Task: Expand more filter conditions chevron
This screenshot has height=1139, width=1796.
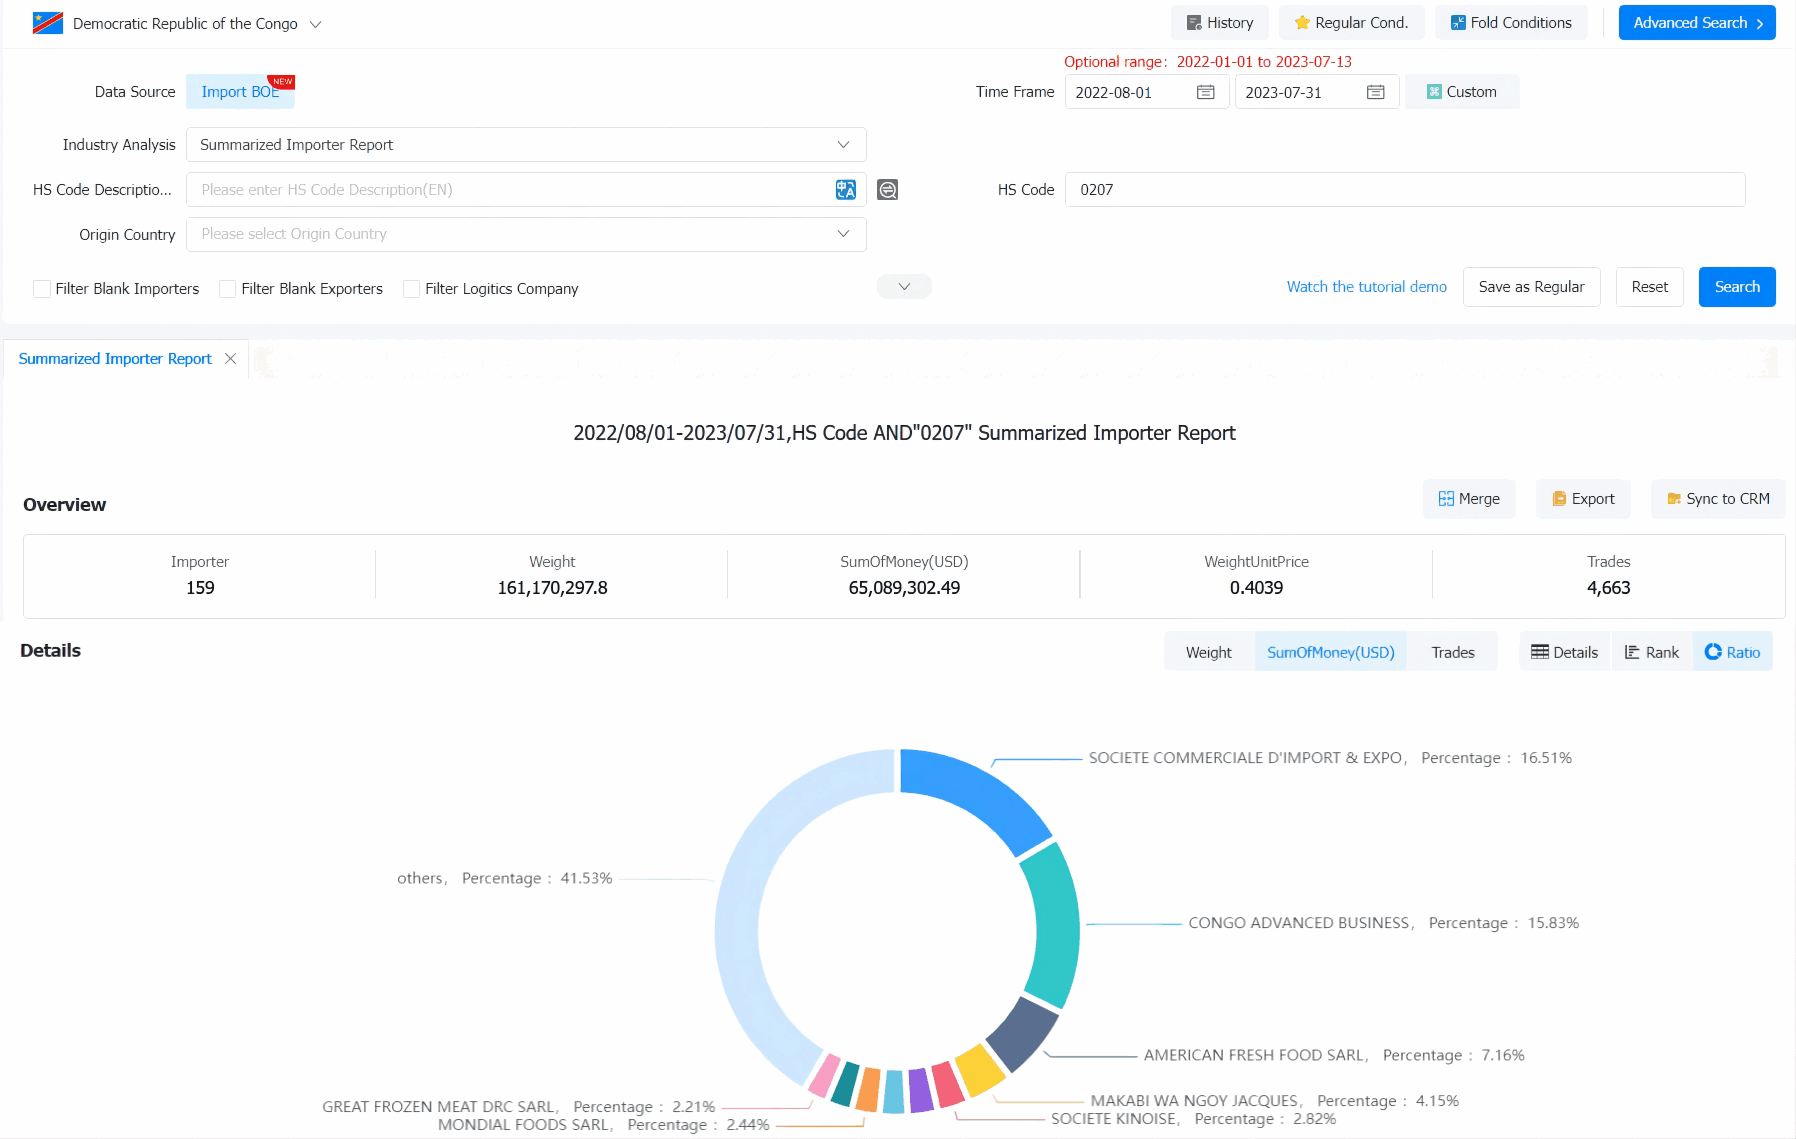Action: pos(904,287)
